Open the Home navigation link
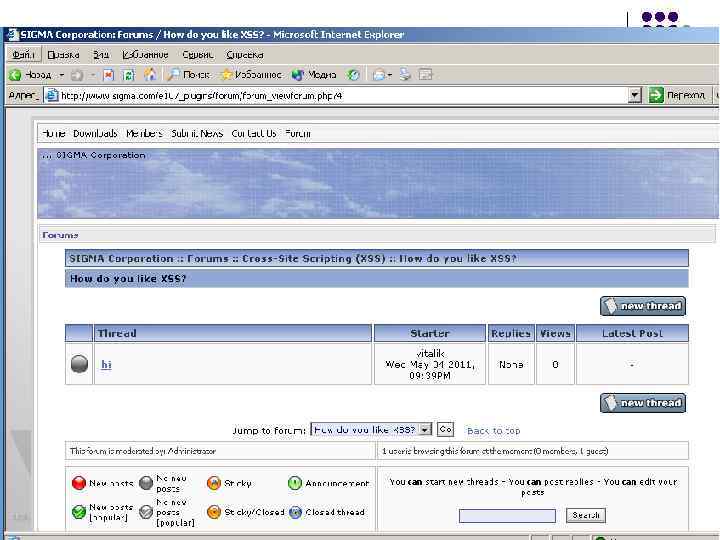 [54, 134]
